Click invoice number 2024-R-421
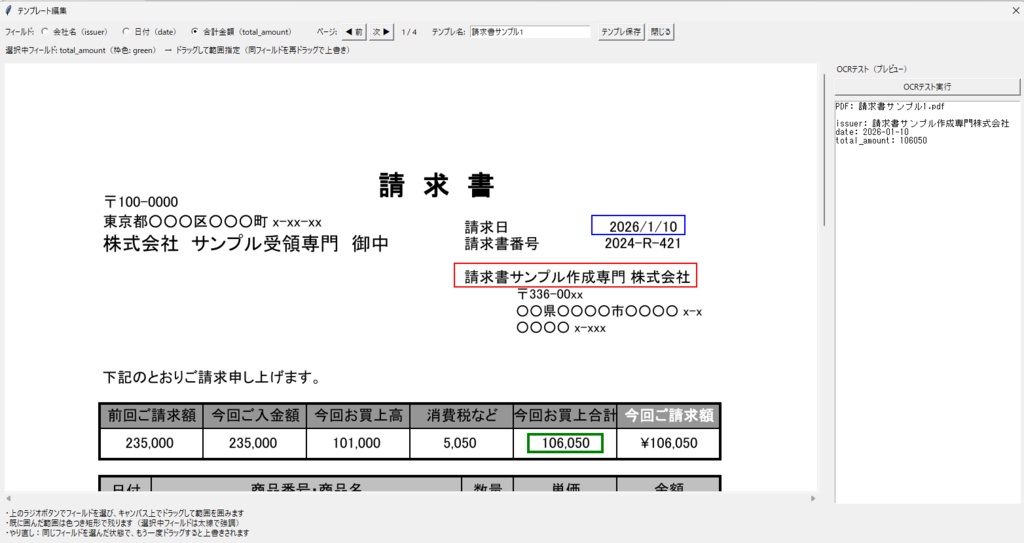The image size is (1024, 543). [643, 244]
